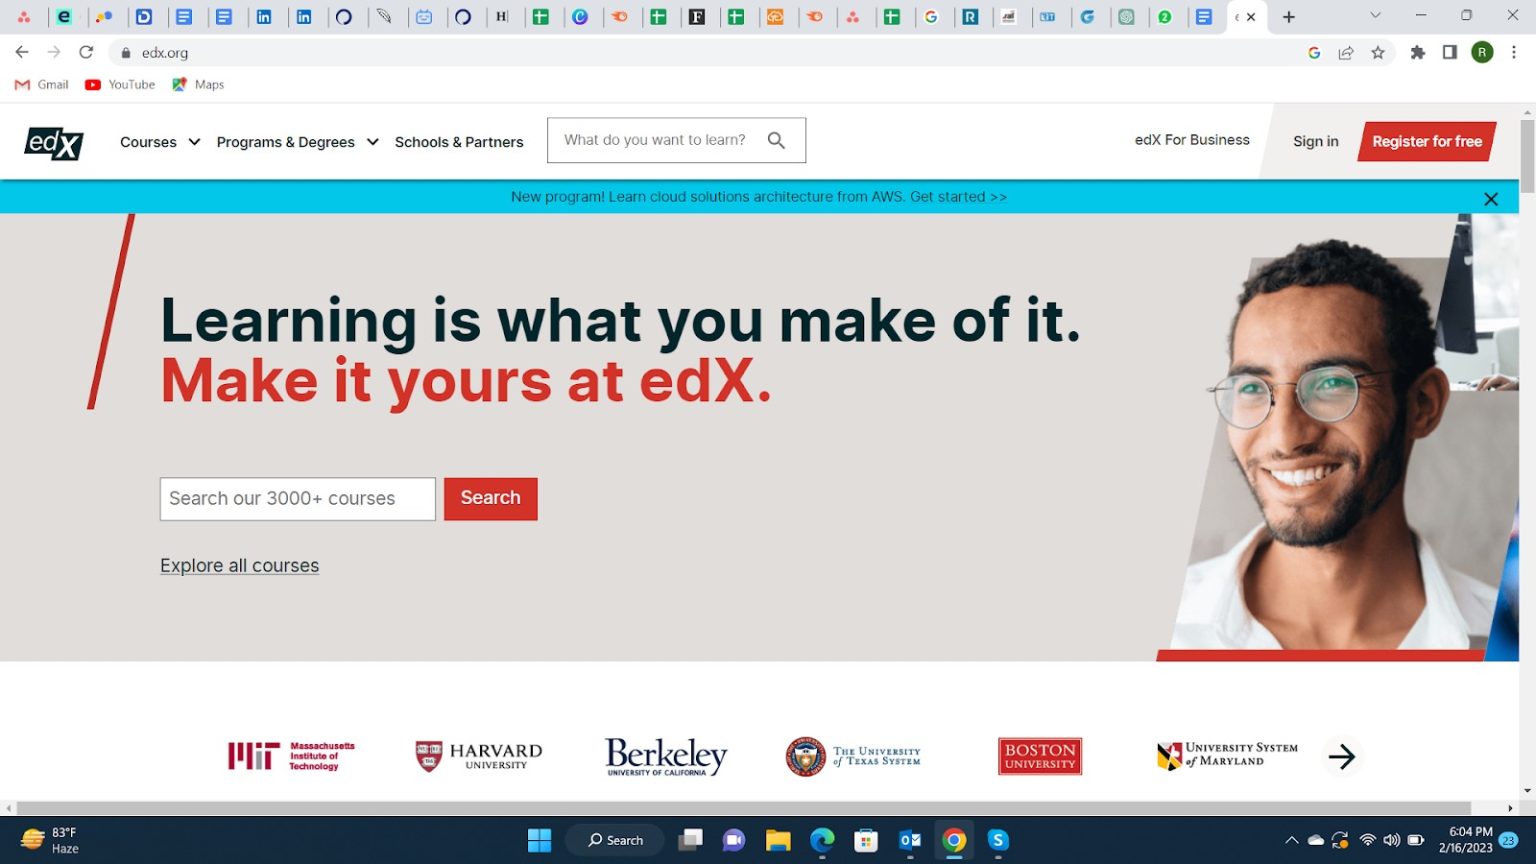This screenshot has height=864, width=1536.
Task: Open the Schools & Partners menu item
Action: [459, 142]
